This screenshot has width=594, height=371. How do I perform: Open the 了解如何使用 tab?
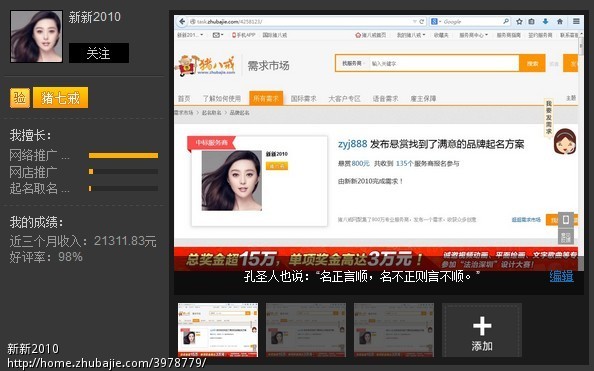tap(222, 99)
